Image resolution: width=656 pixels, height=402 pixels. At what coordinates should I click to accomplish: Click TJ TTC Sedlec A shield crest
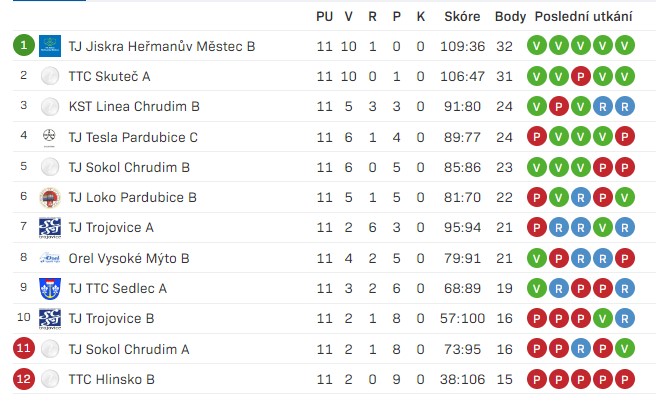click(x=50, y=289)
